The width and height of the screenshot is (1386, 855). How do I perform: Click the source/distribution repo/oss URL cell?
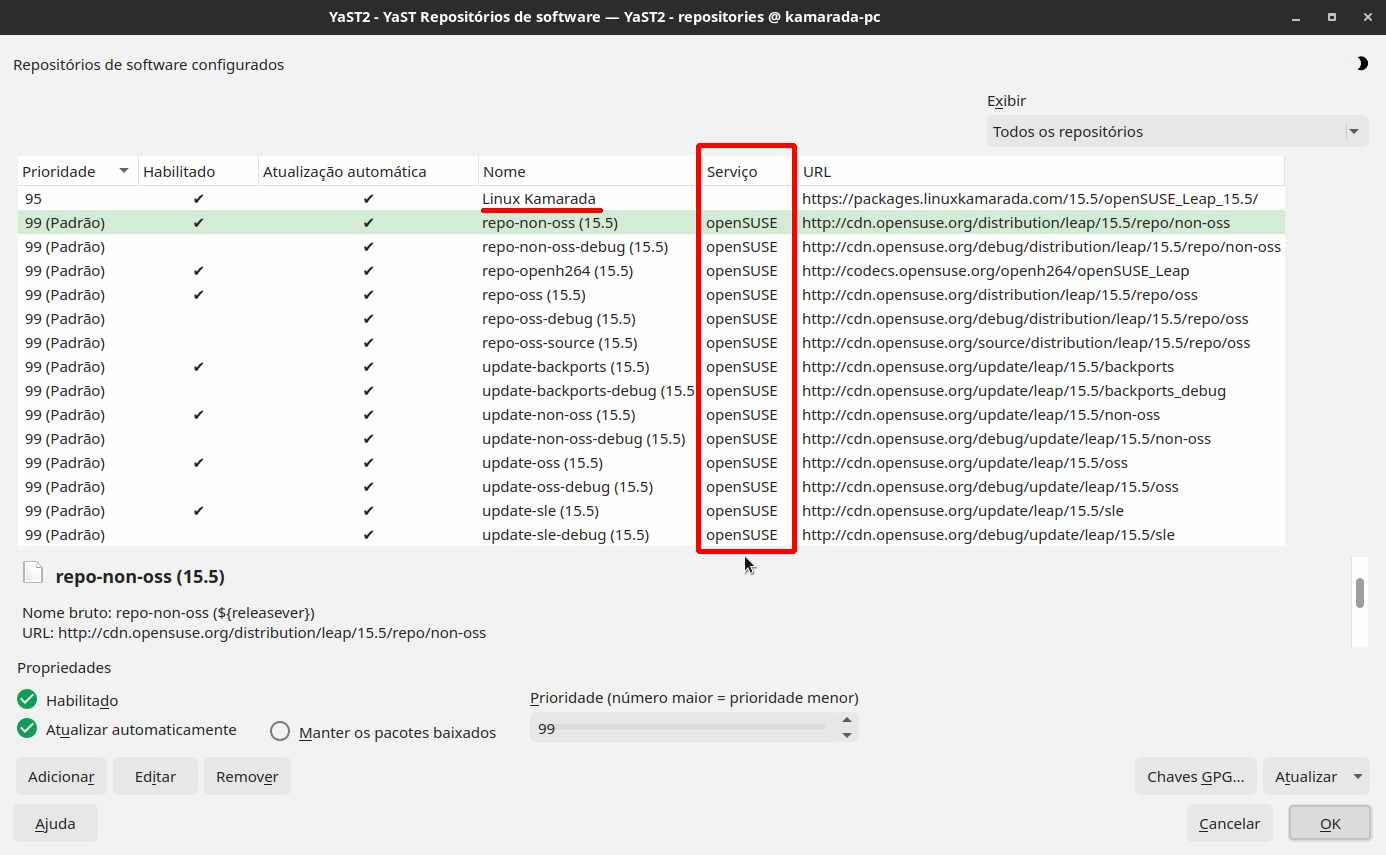pyautogui.click(x=1026, y=343)
